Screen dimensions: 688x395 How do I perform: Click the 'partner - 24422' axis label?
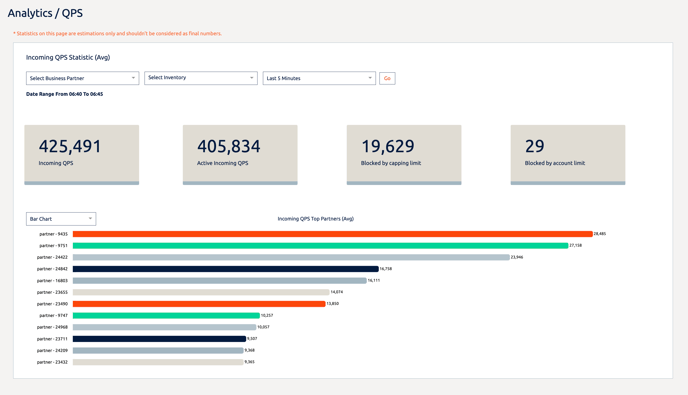pyautogui.click(x=52, y=257)
